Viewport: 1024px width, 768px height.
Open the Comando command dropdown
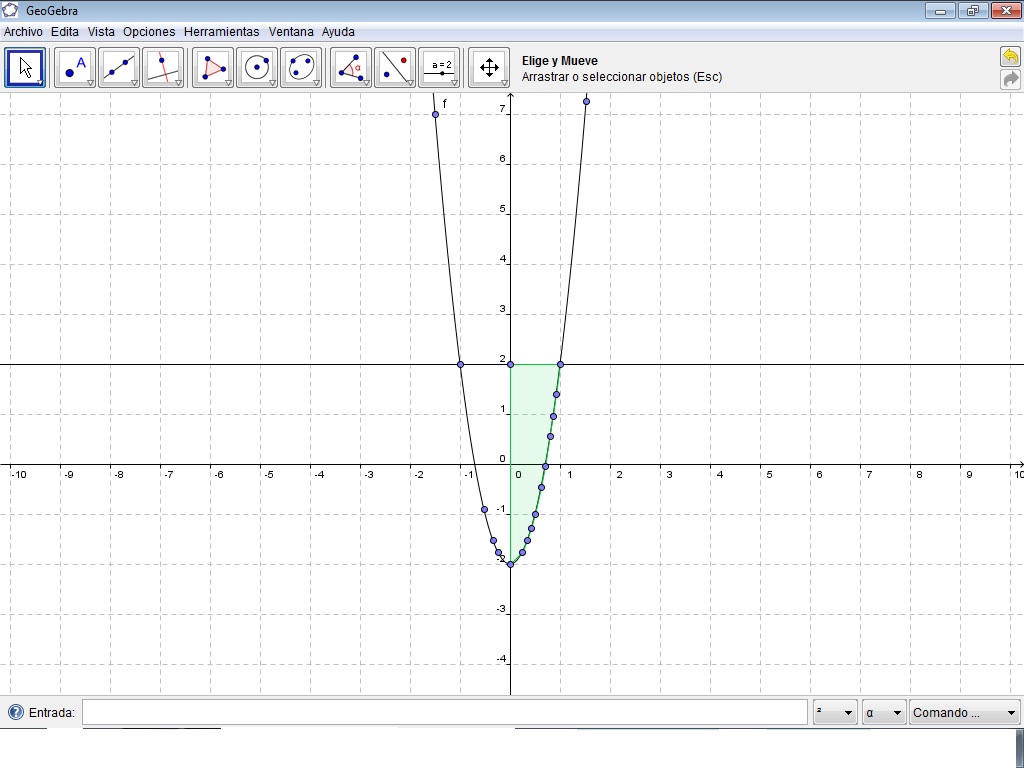(962, 712)
